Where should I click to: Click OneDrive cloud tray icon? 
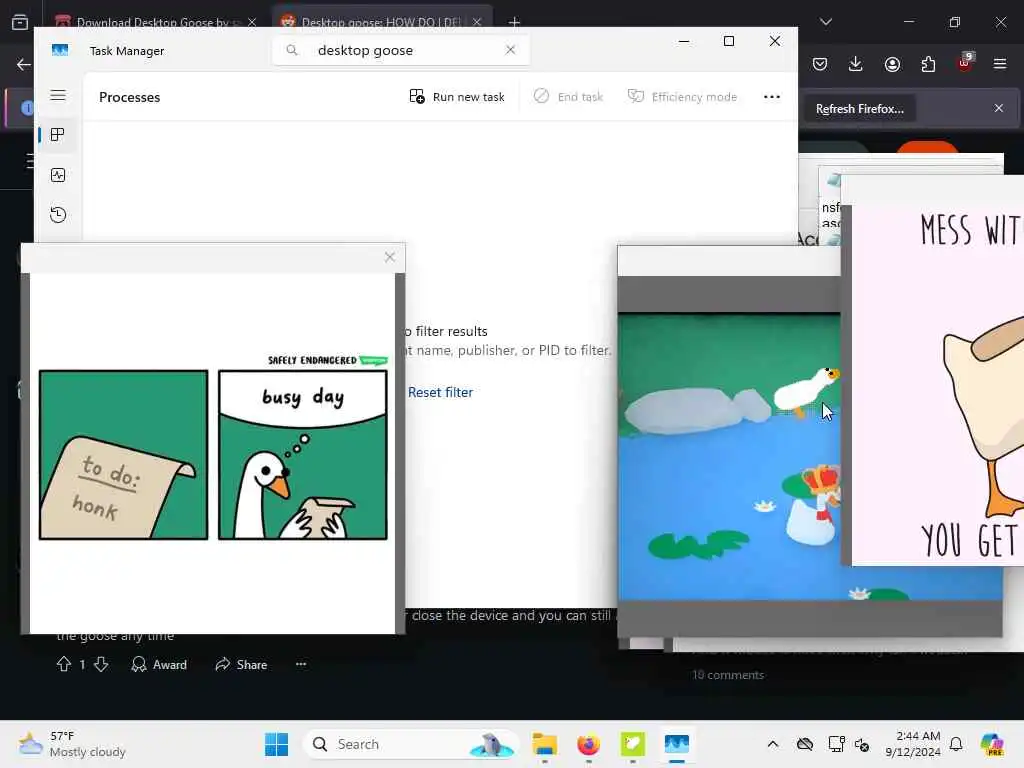click(805, 744)
